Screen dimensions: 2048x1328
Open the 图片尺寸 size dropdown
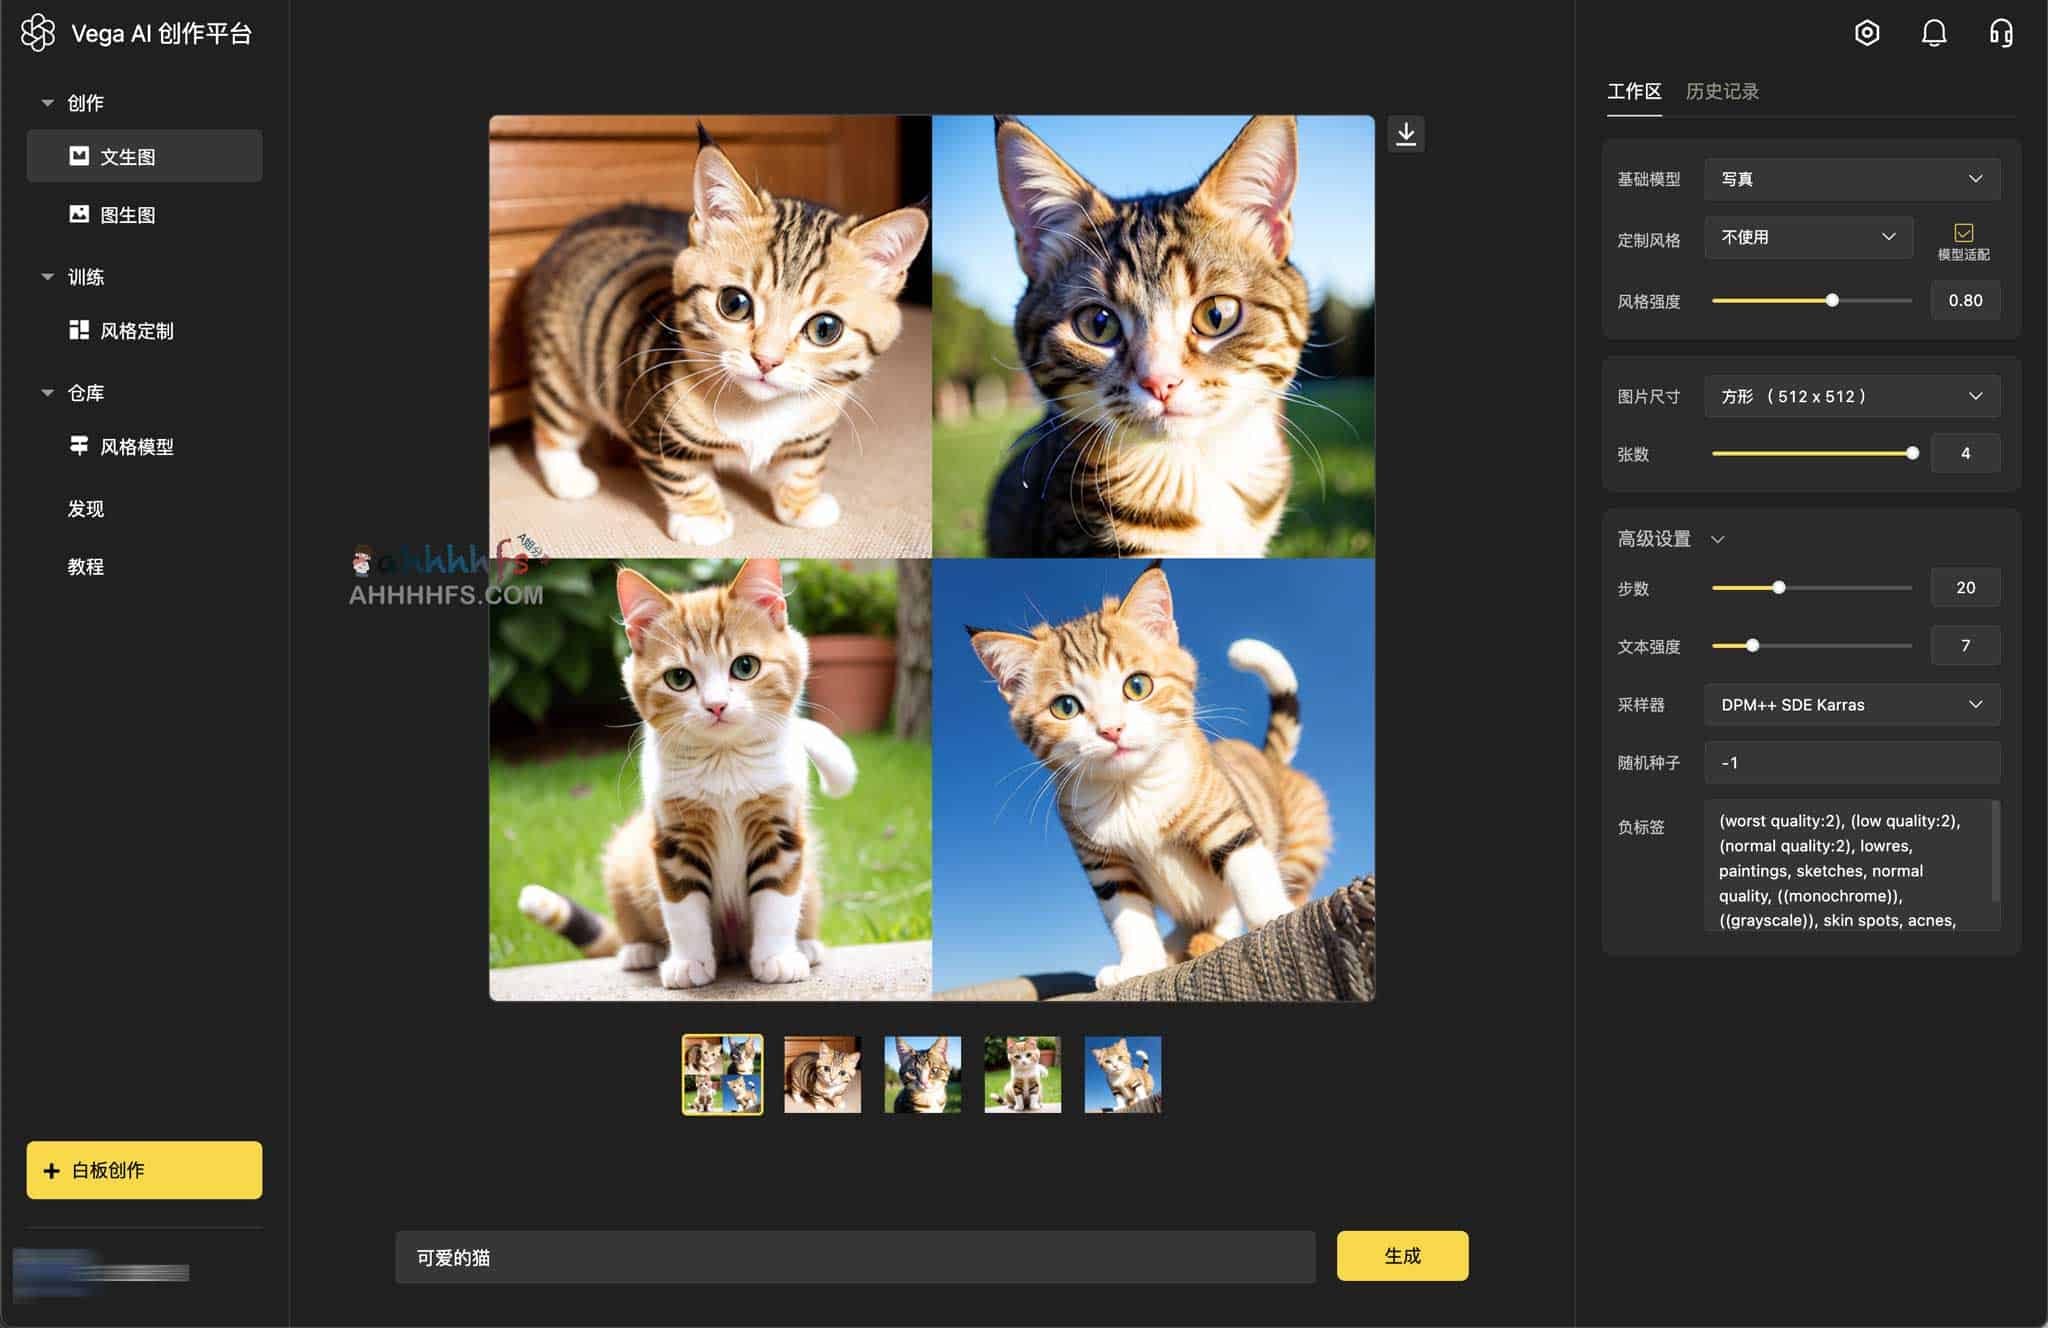click(1851, 396)
